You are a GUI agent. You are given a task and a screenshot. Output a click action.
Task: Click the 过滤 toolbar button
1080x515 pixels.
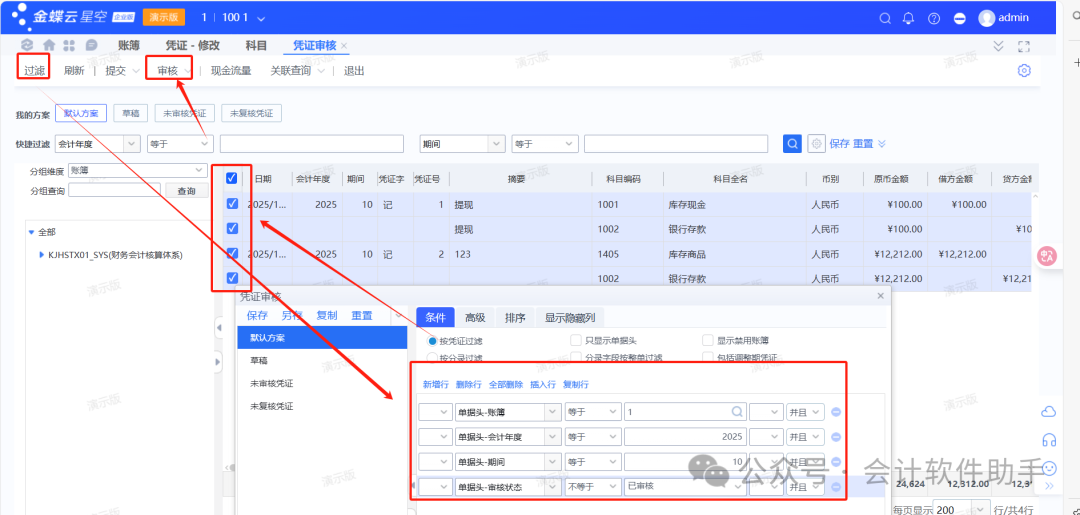[x=35, y=71]
